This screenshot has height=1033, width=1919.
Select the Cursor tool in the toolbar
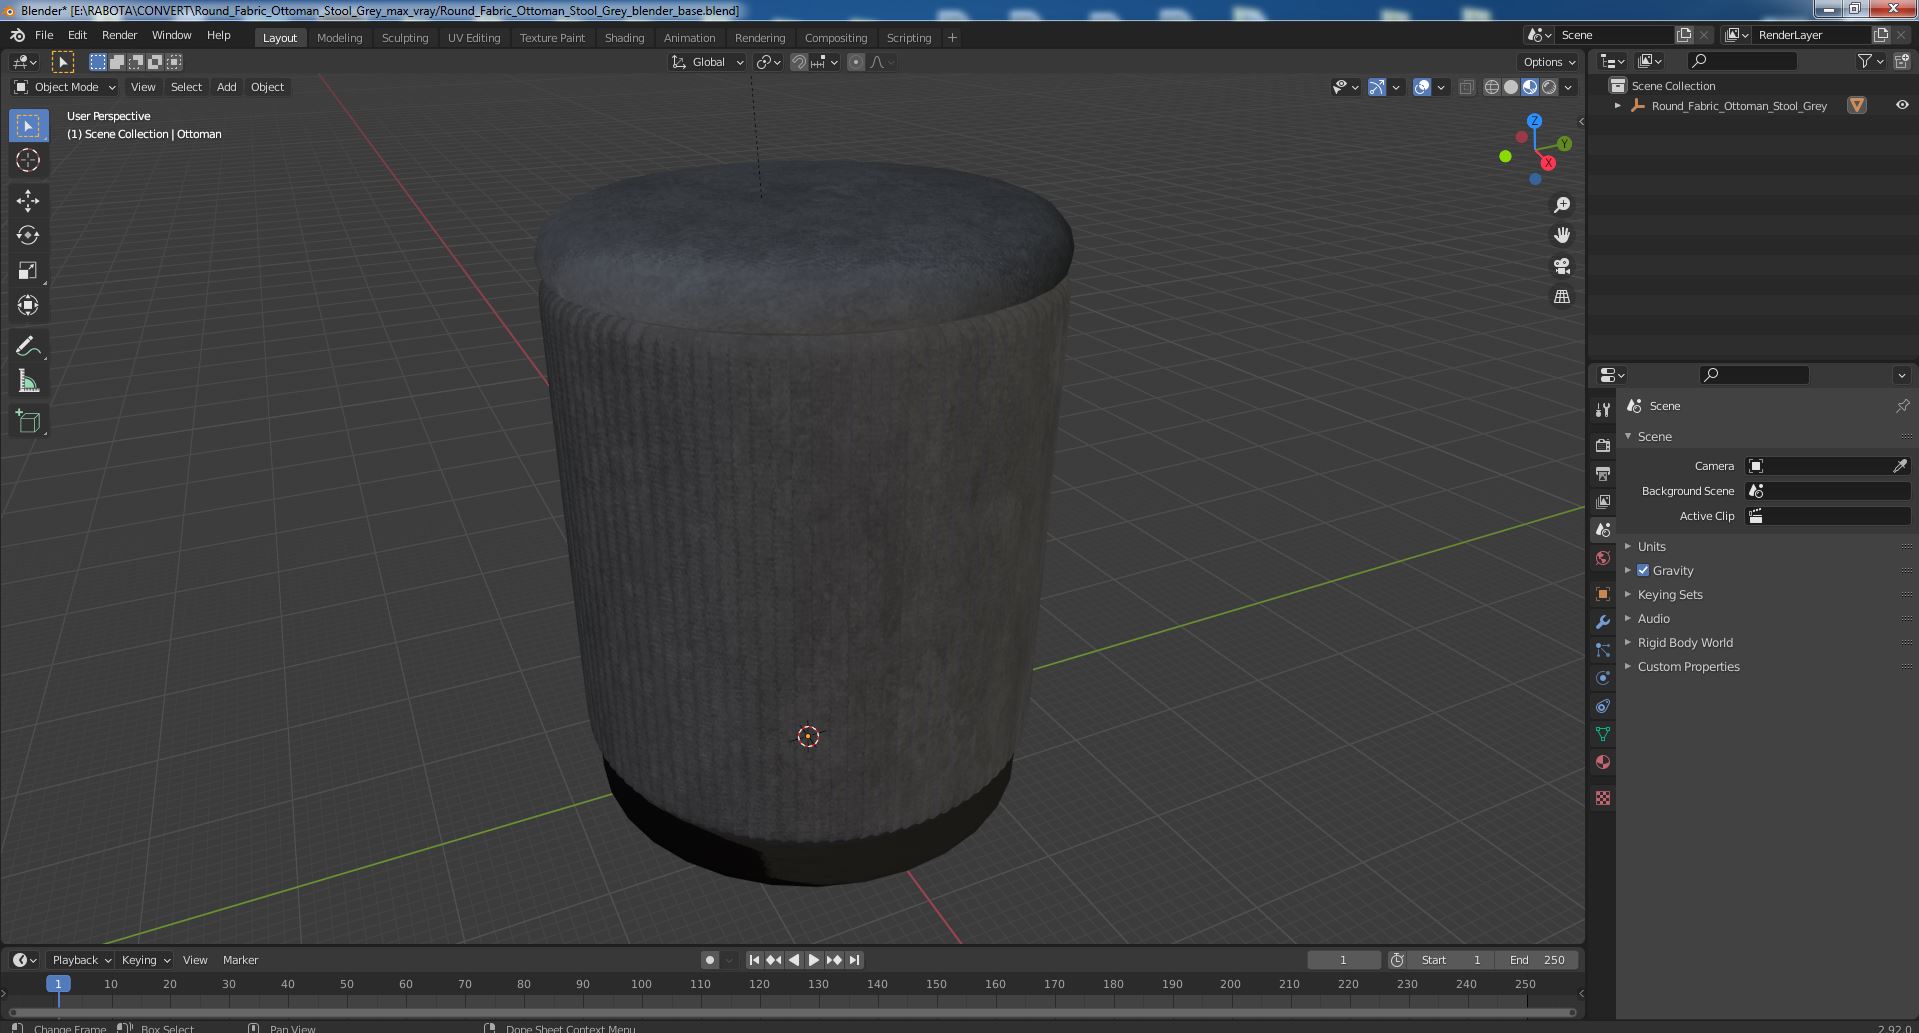(x=28, y=160)
